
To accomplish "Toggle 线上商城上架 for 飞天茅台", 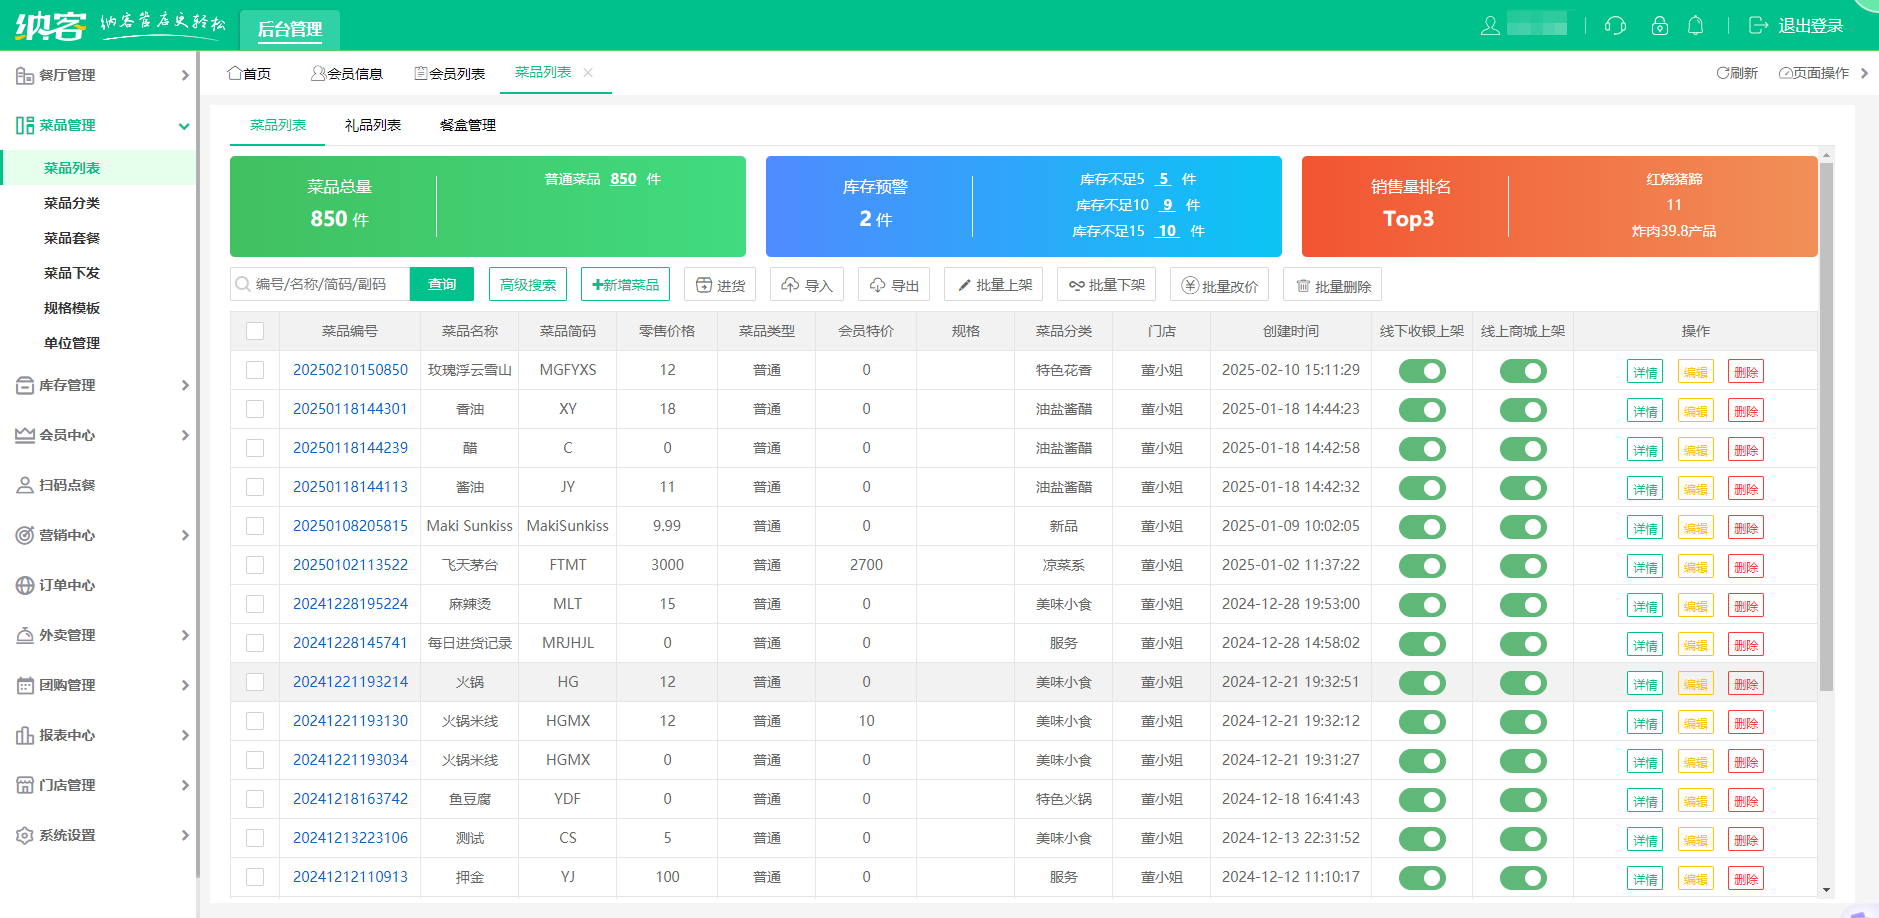I will click(1522, 565).
